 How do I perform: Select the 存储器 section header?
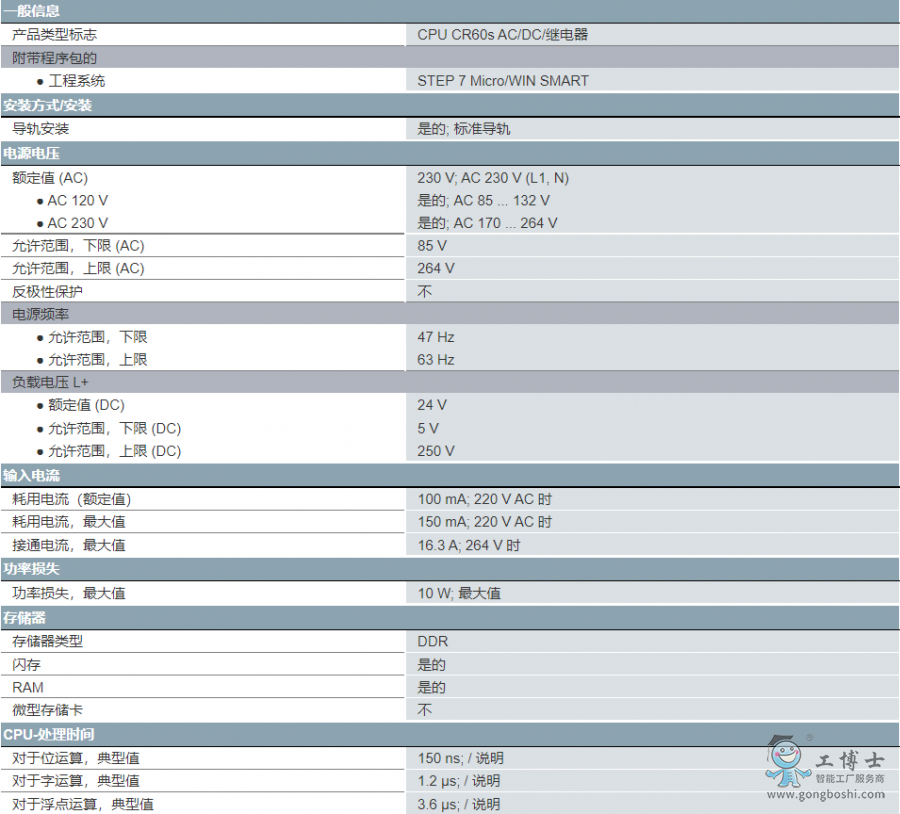(x=25, y=617)
